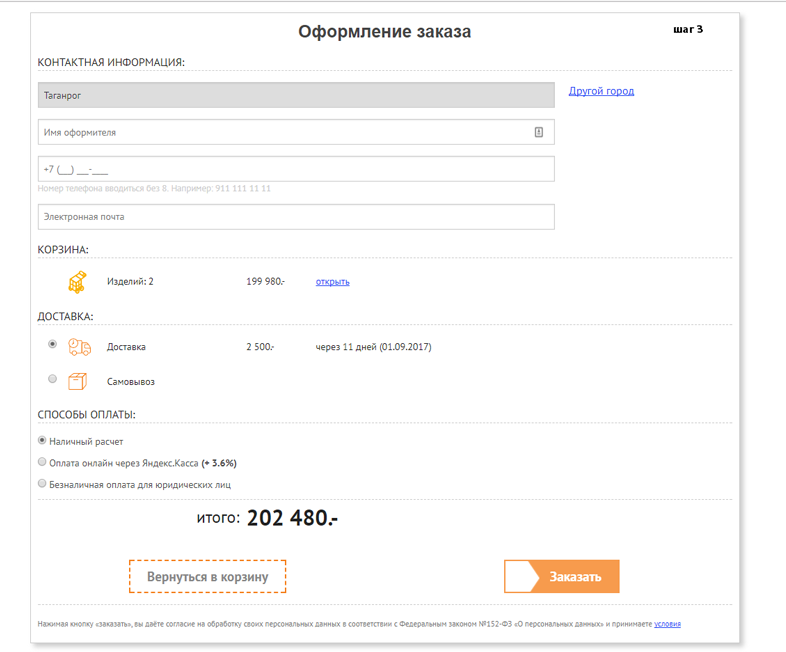786x652 pixels.
Task: Click the delivery truck clock icon
Action: tap(79, 347)
